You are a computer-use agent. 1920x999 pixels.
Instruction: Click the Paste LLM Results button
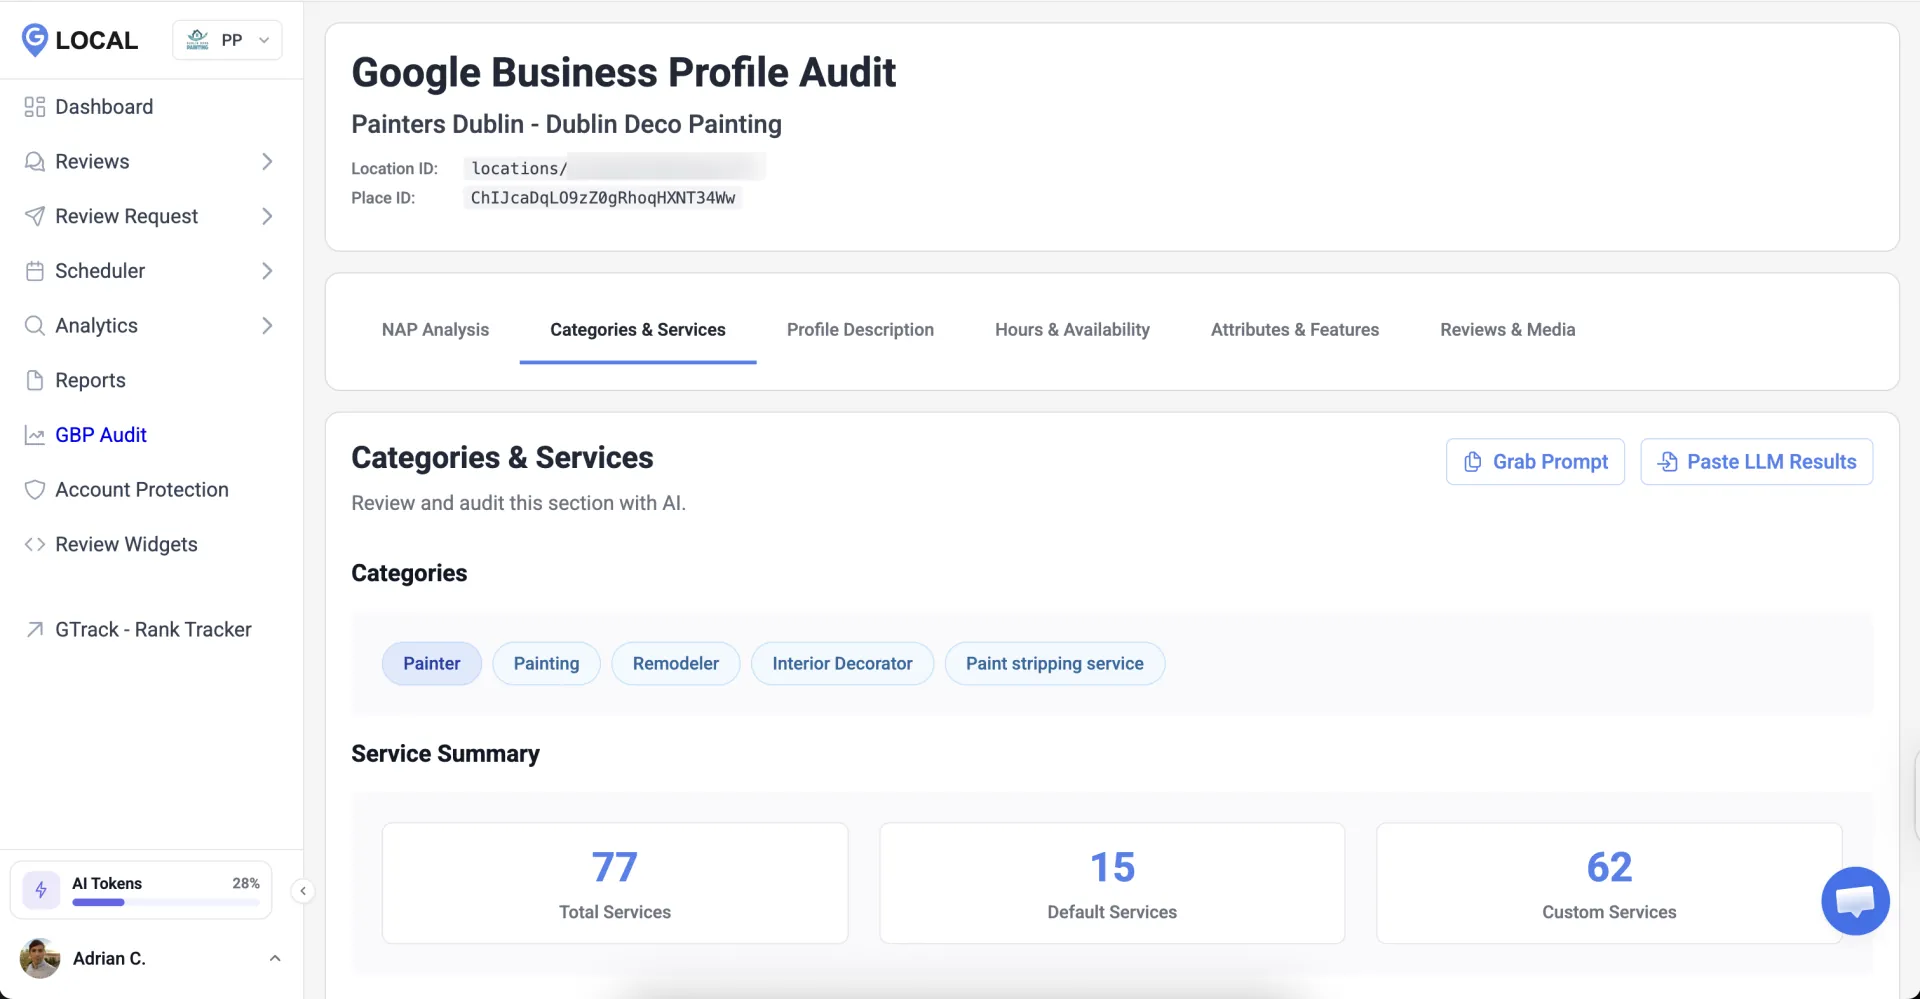tap(1756, 462)
